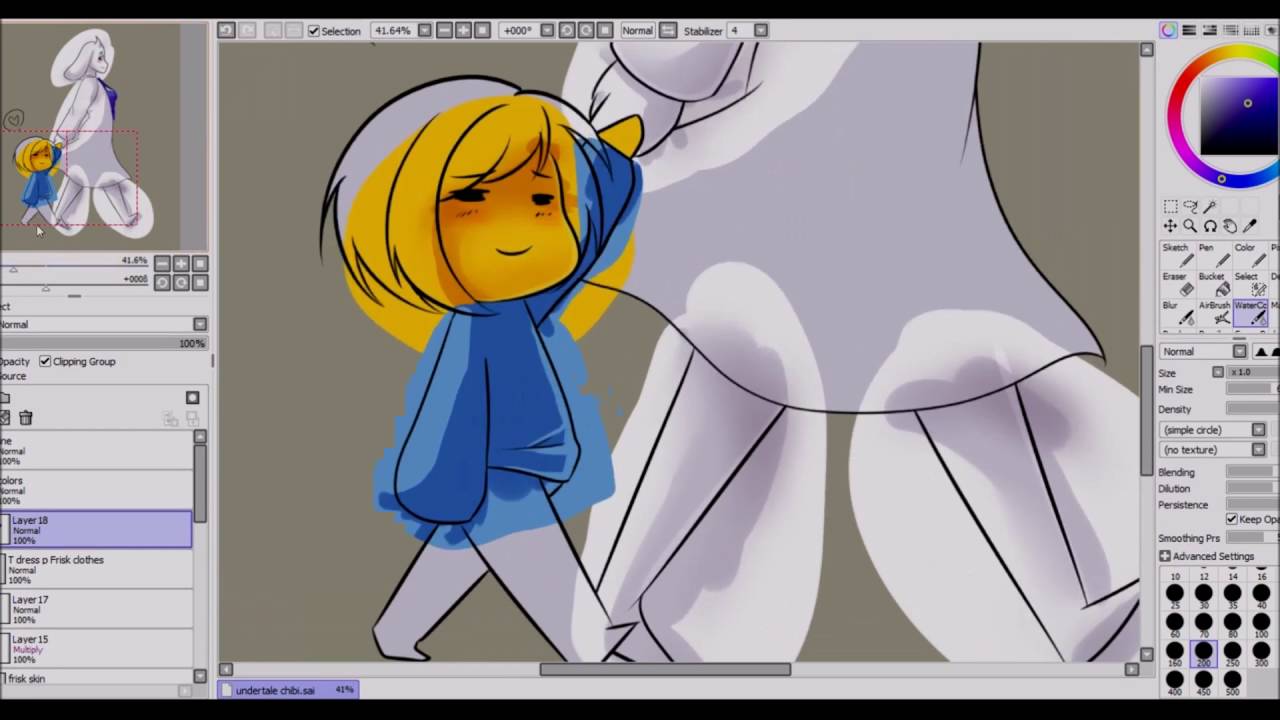This screenshot has width=1280, height=720.
Task: Show the color mixer panel
Action: click(x=1230, y=31)
